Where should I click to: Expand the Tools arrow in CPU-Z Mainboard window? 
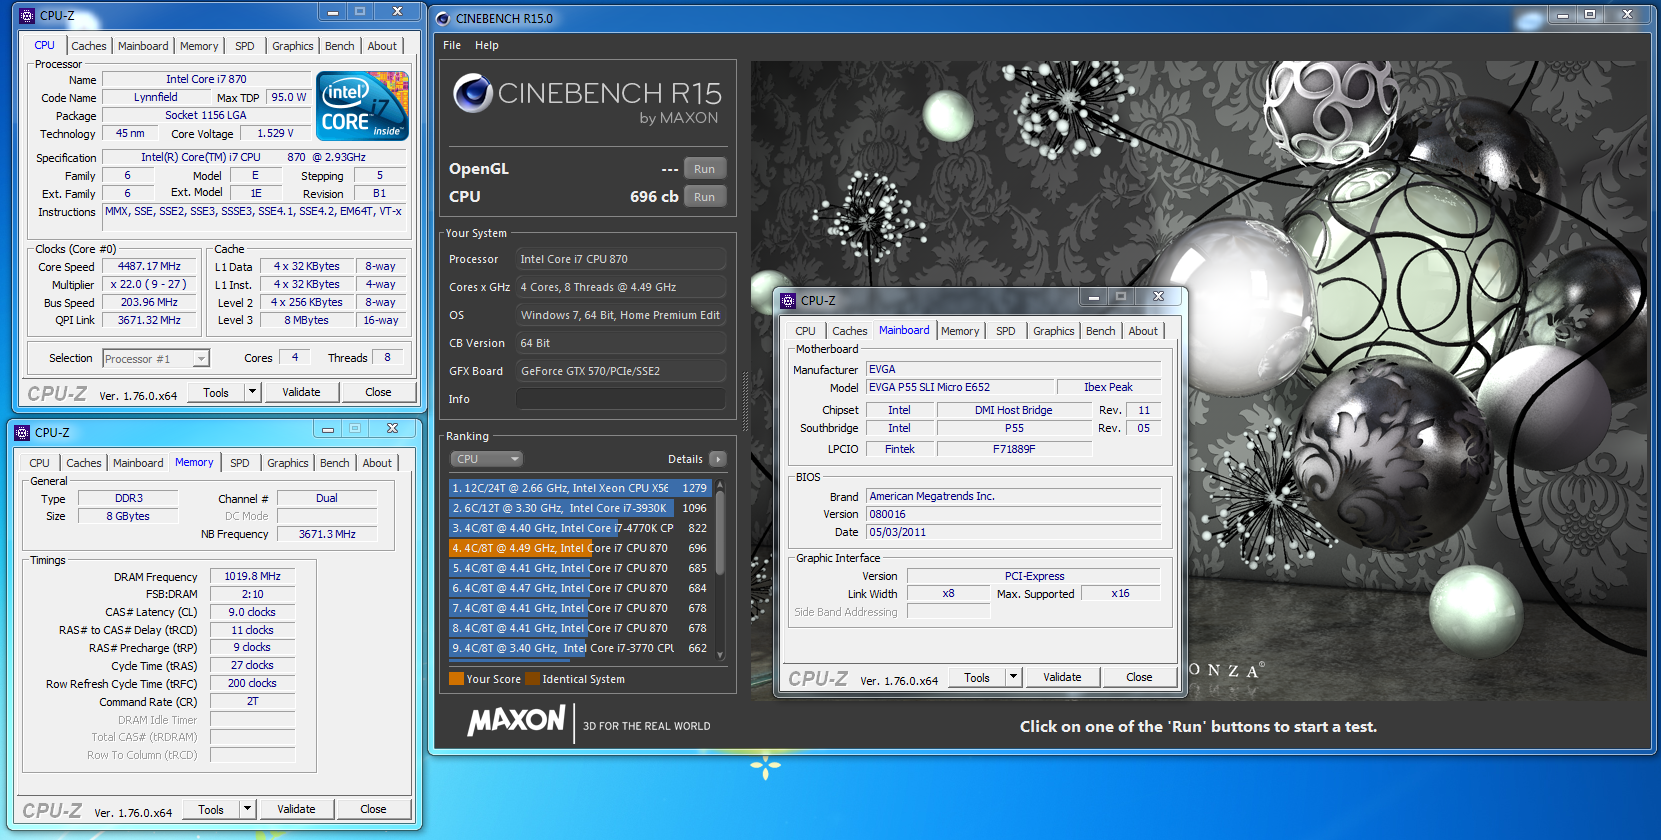pyautogui.click(x=1013, y=677)
